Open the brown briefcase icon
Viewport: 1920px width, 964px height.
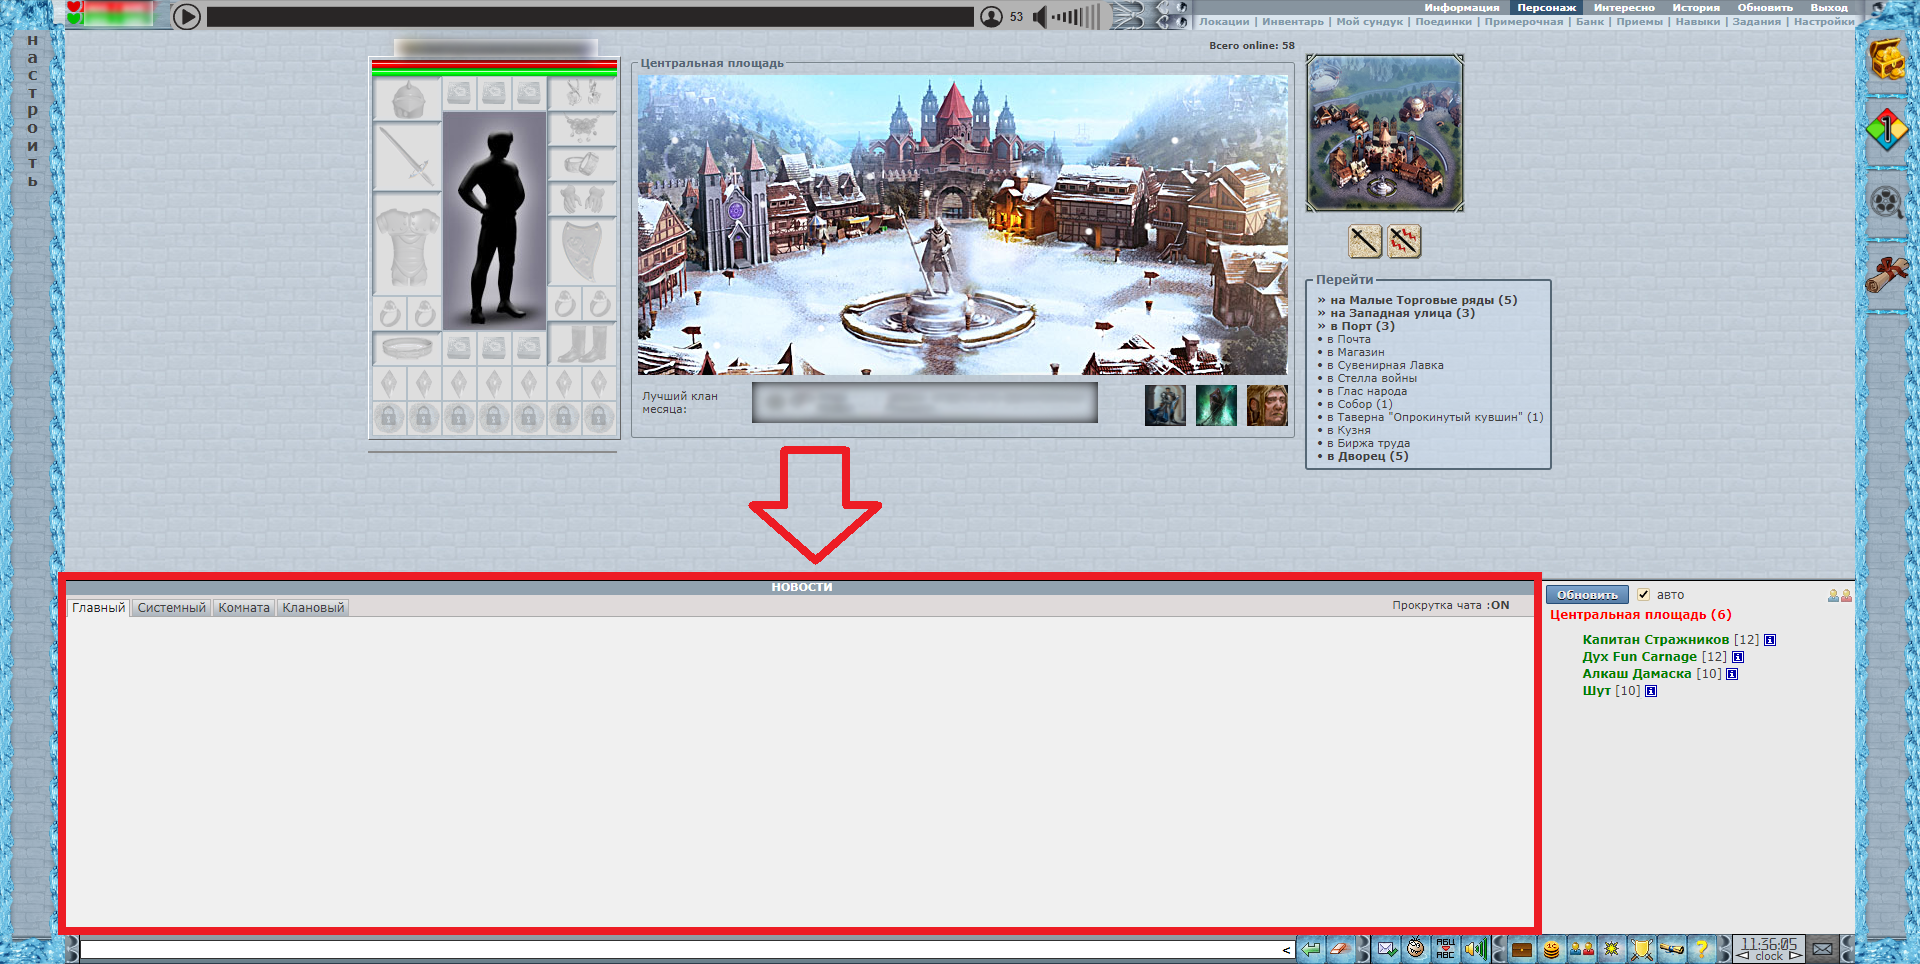coord(1522,949)
